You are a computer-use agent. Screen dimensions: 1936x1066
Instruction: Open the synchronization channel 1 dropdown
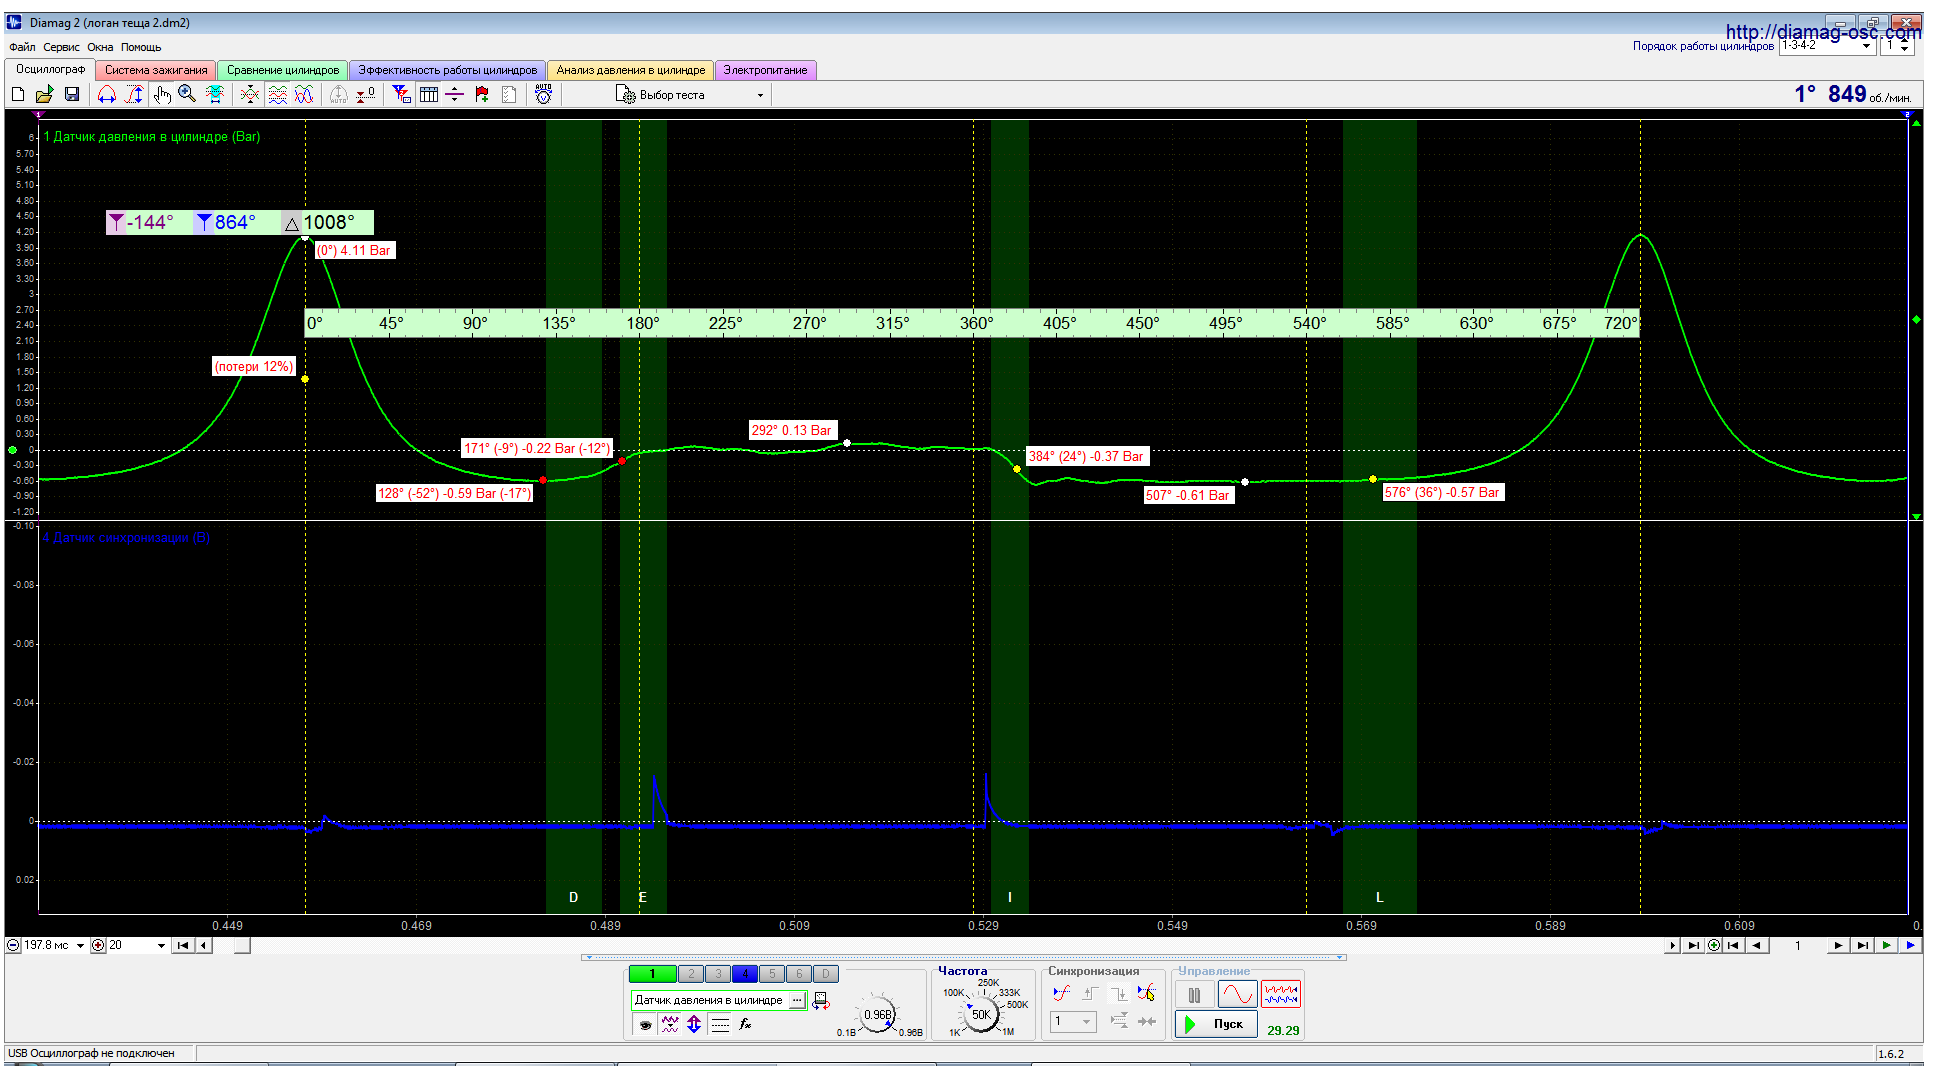[1073, 1021]
